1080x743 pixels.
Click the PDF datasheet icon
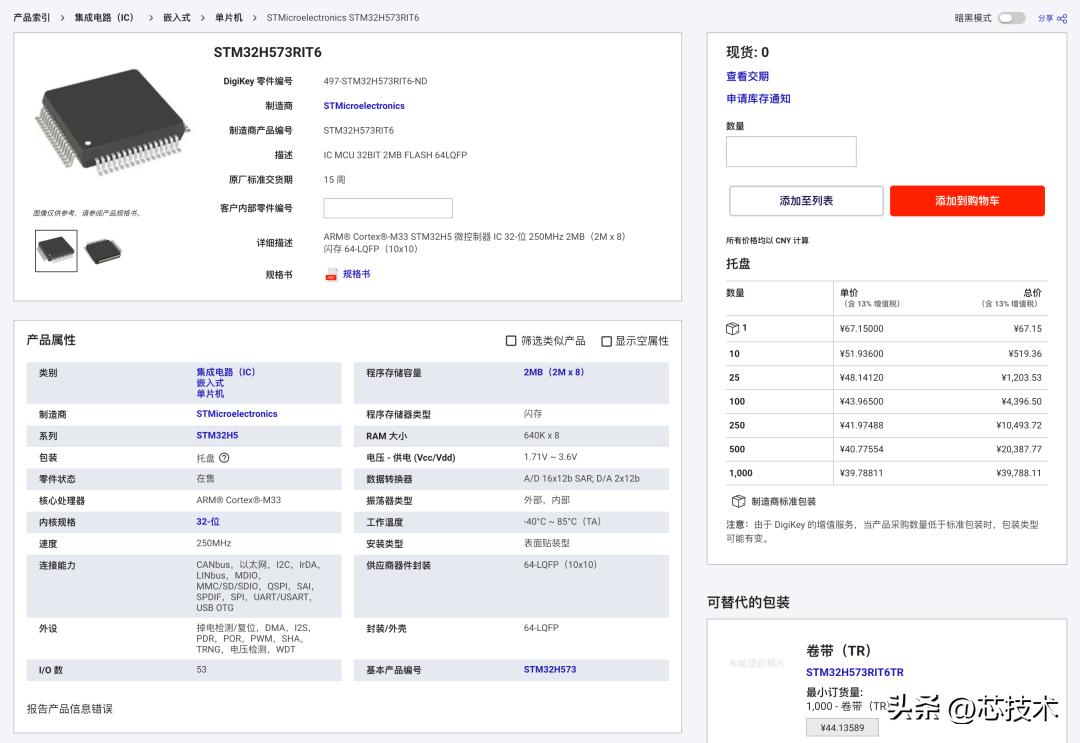332,274
